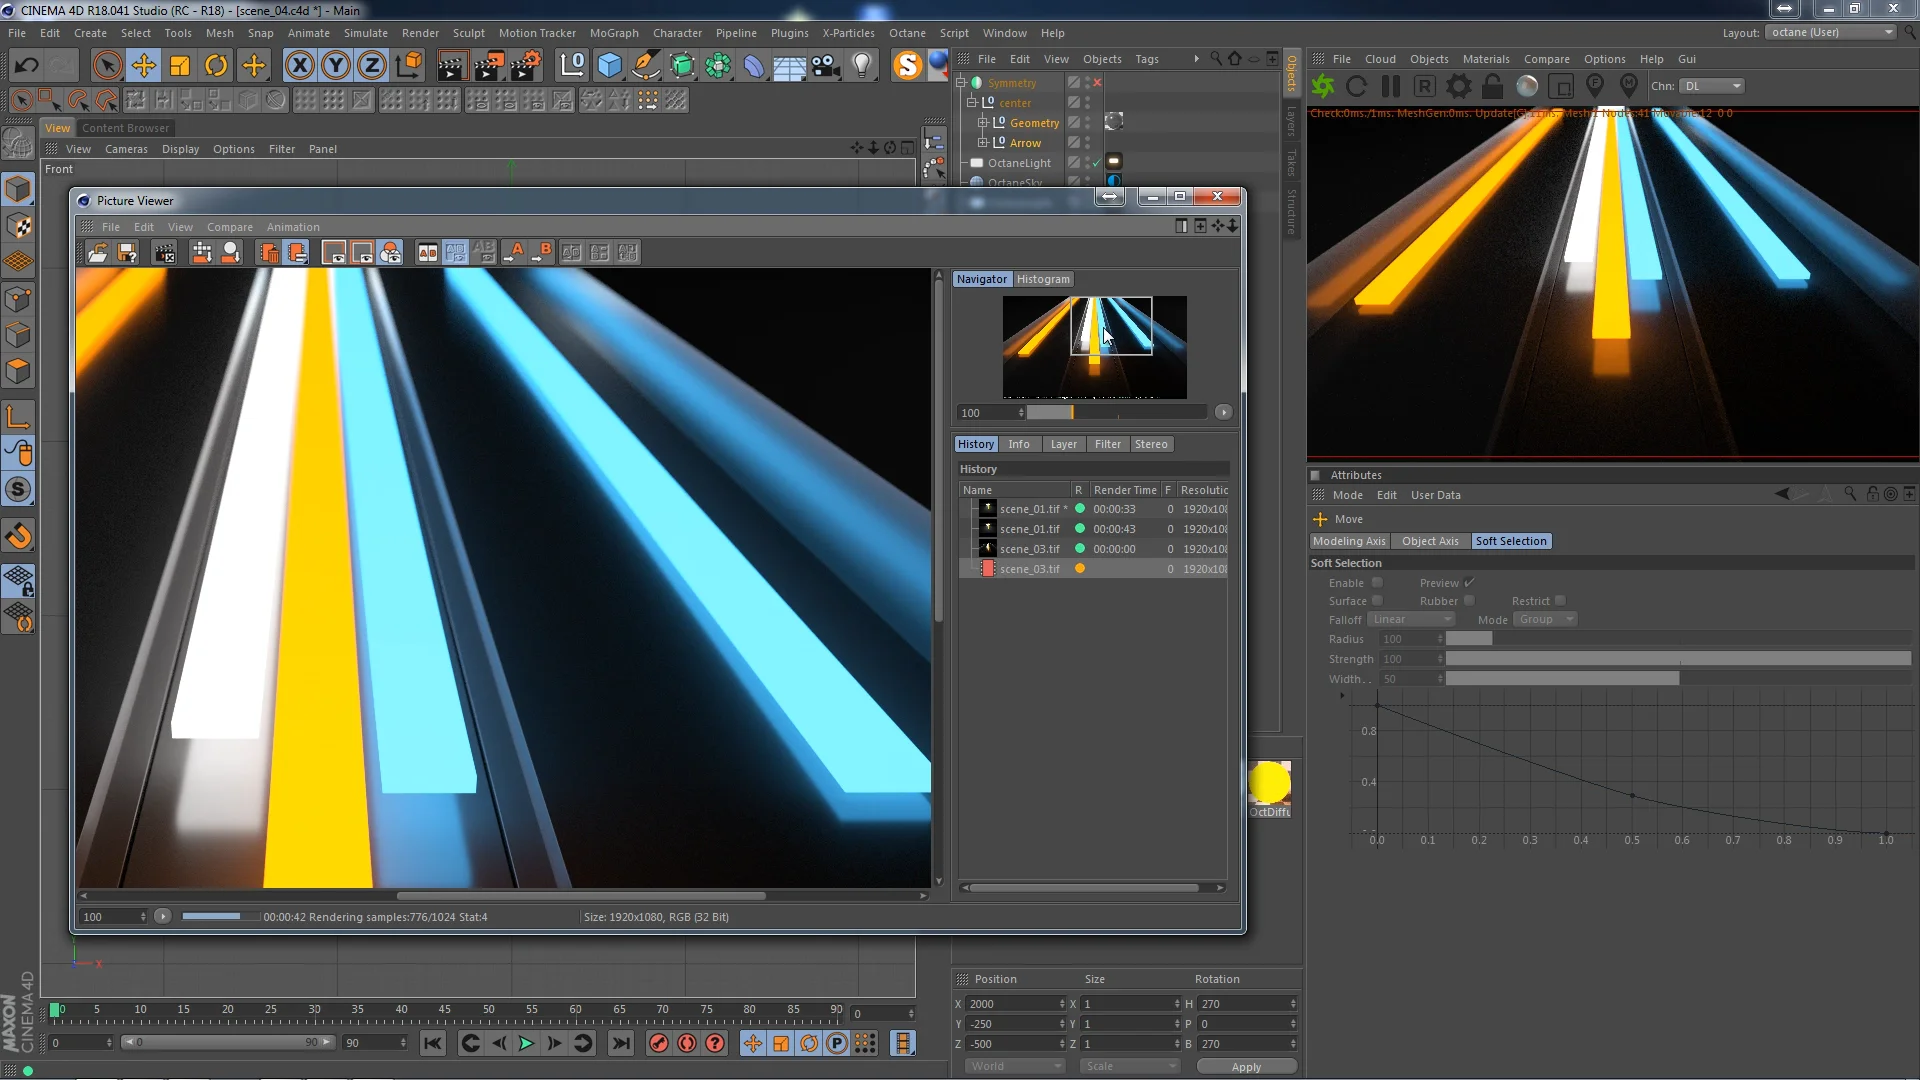Toggle OctaneLight green enable checkmark
Image resolution: width=1920 pixels, height=1080 pixels.
(1097, 163)
